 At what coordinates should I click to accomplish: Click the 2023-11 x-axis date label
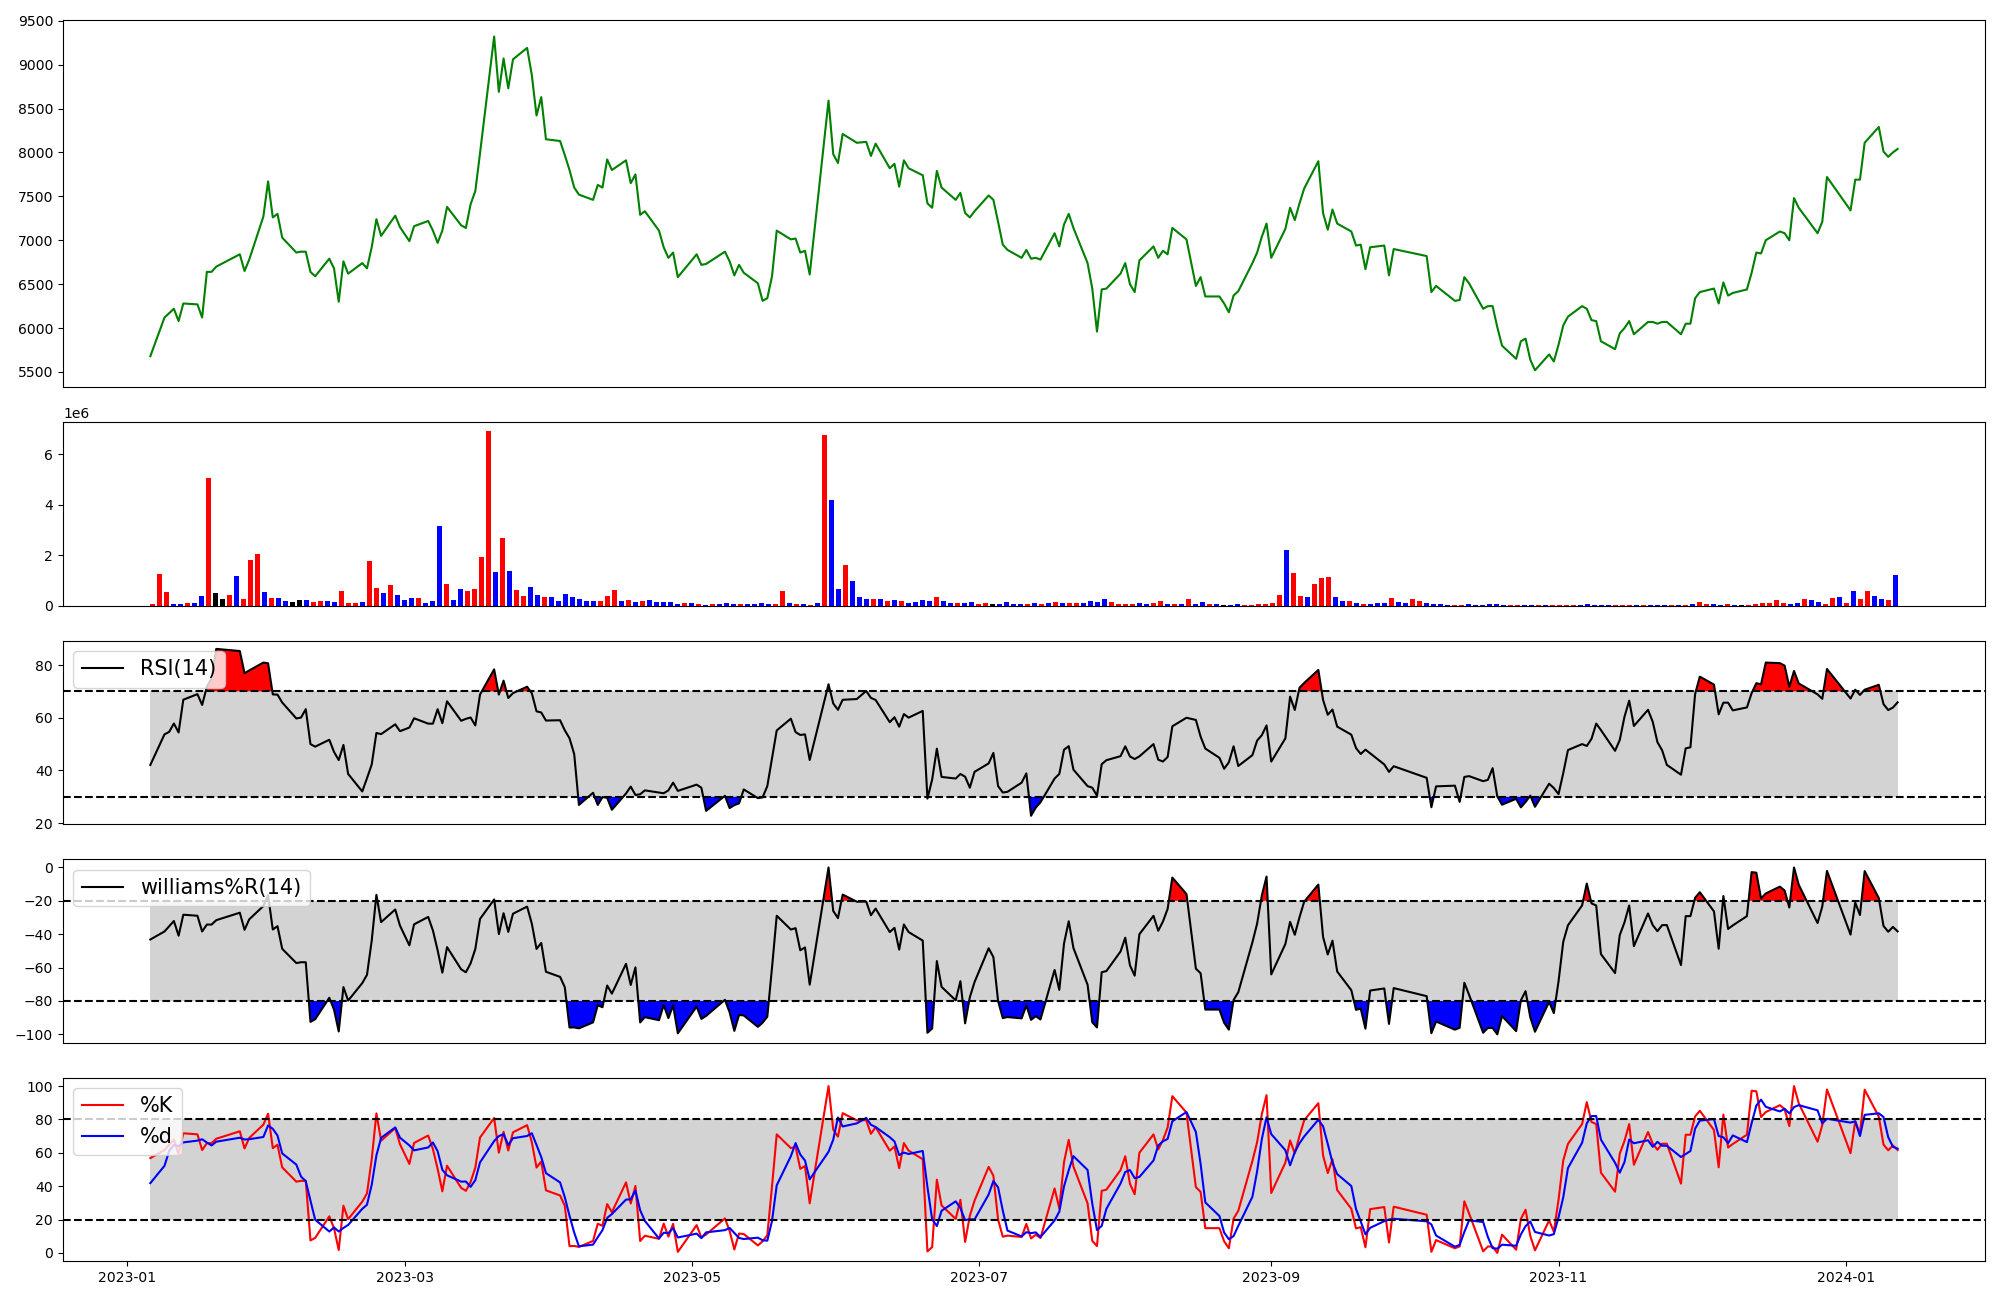click(x=1559, y=1277)
